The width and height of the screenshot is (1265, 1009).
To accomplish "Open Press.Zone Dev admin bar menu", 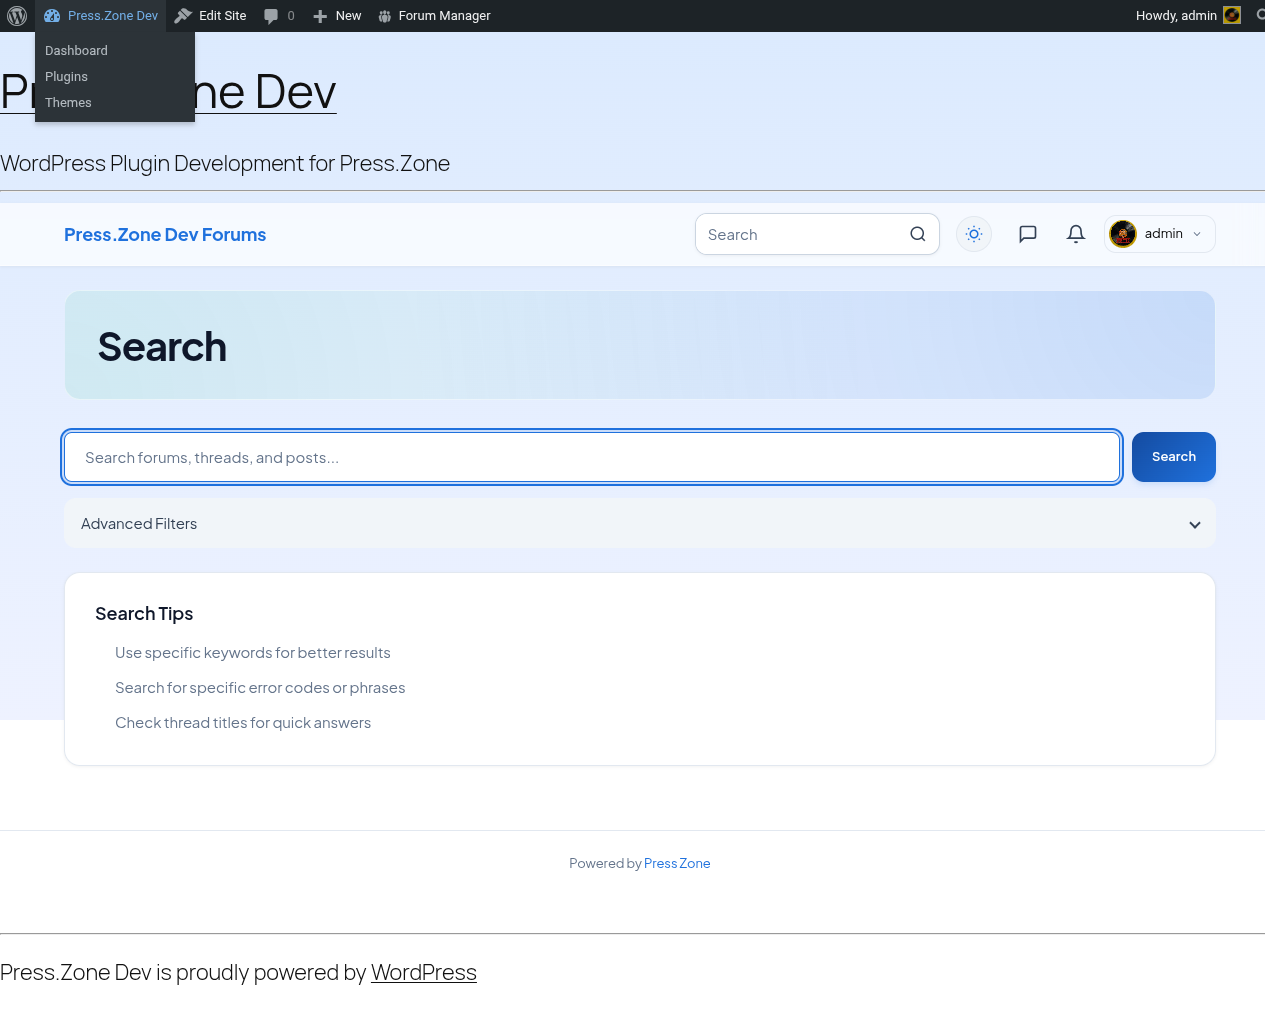I will click(x=101, y=16).
